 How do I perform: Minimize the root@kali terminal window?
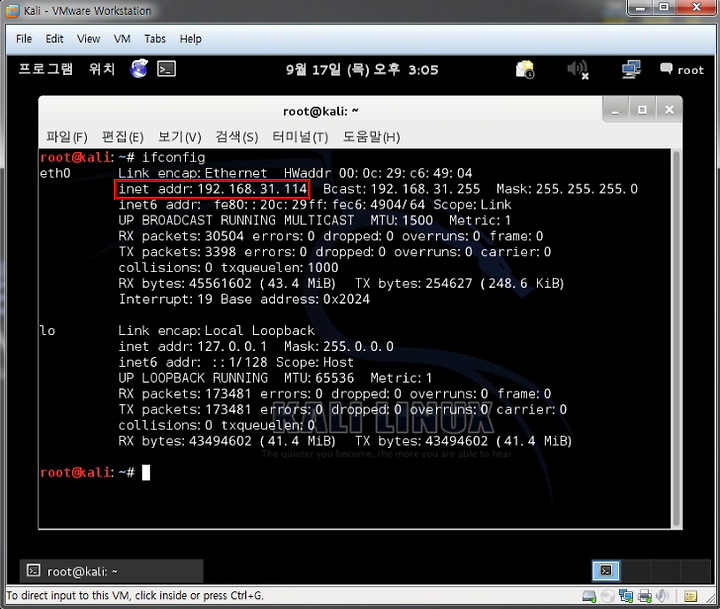615,110
